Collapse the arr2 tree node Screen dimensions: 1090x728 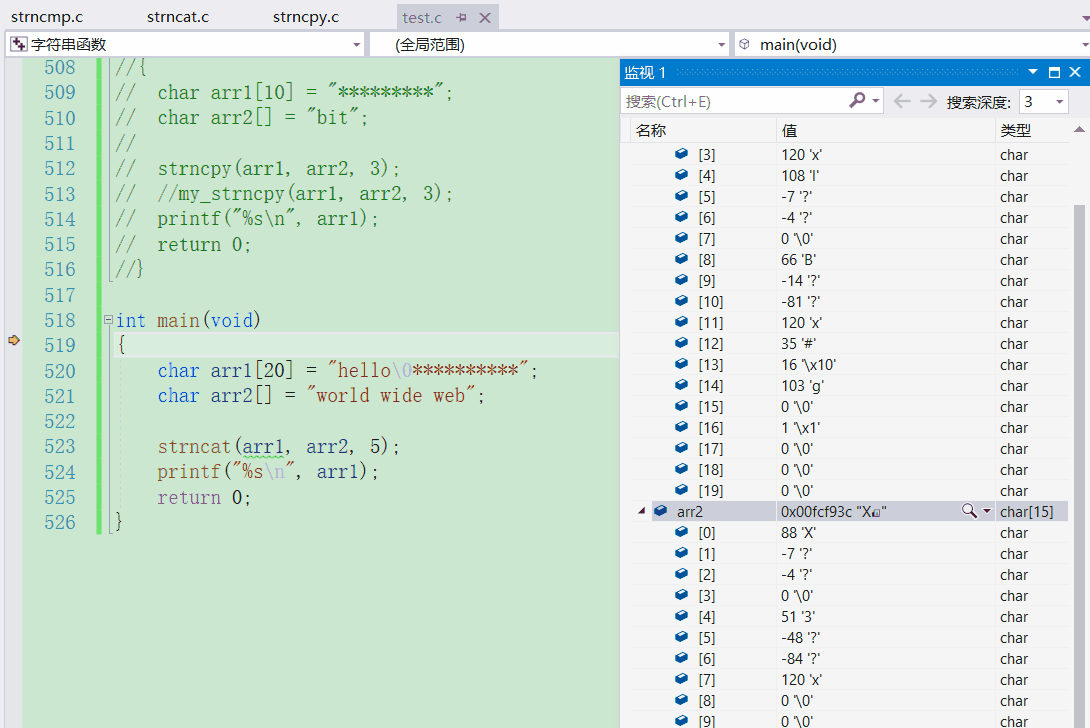pos(641,511)
